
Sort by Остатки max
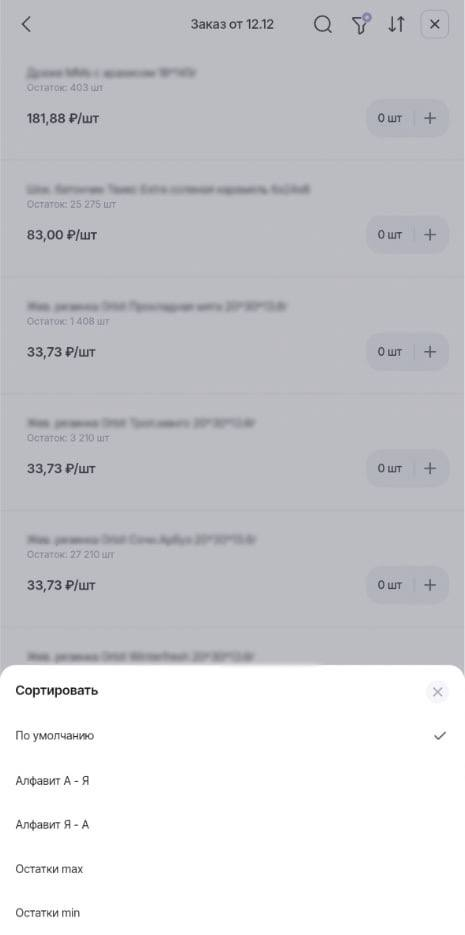[x=232, y=869]
